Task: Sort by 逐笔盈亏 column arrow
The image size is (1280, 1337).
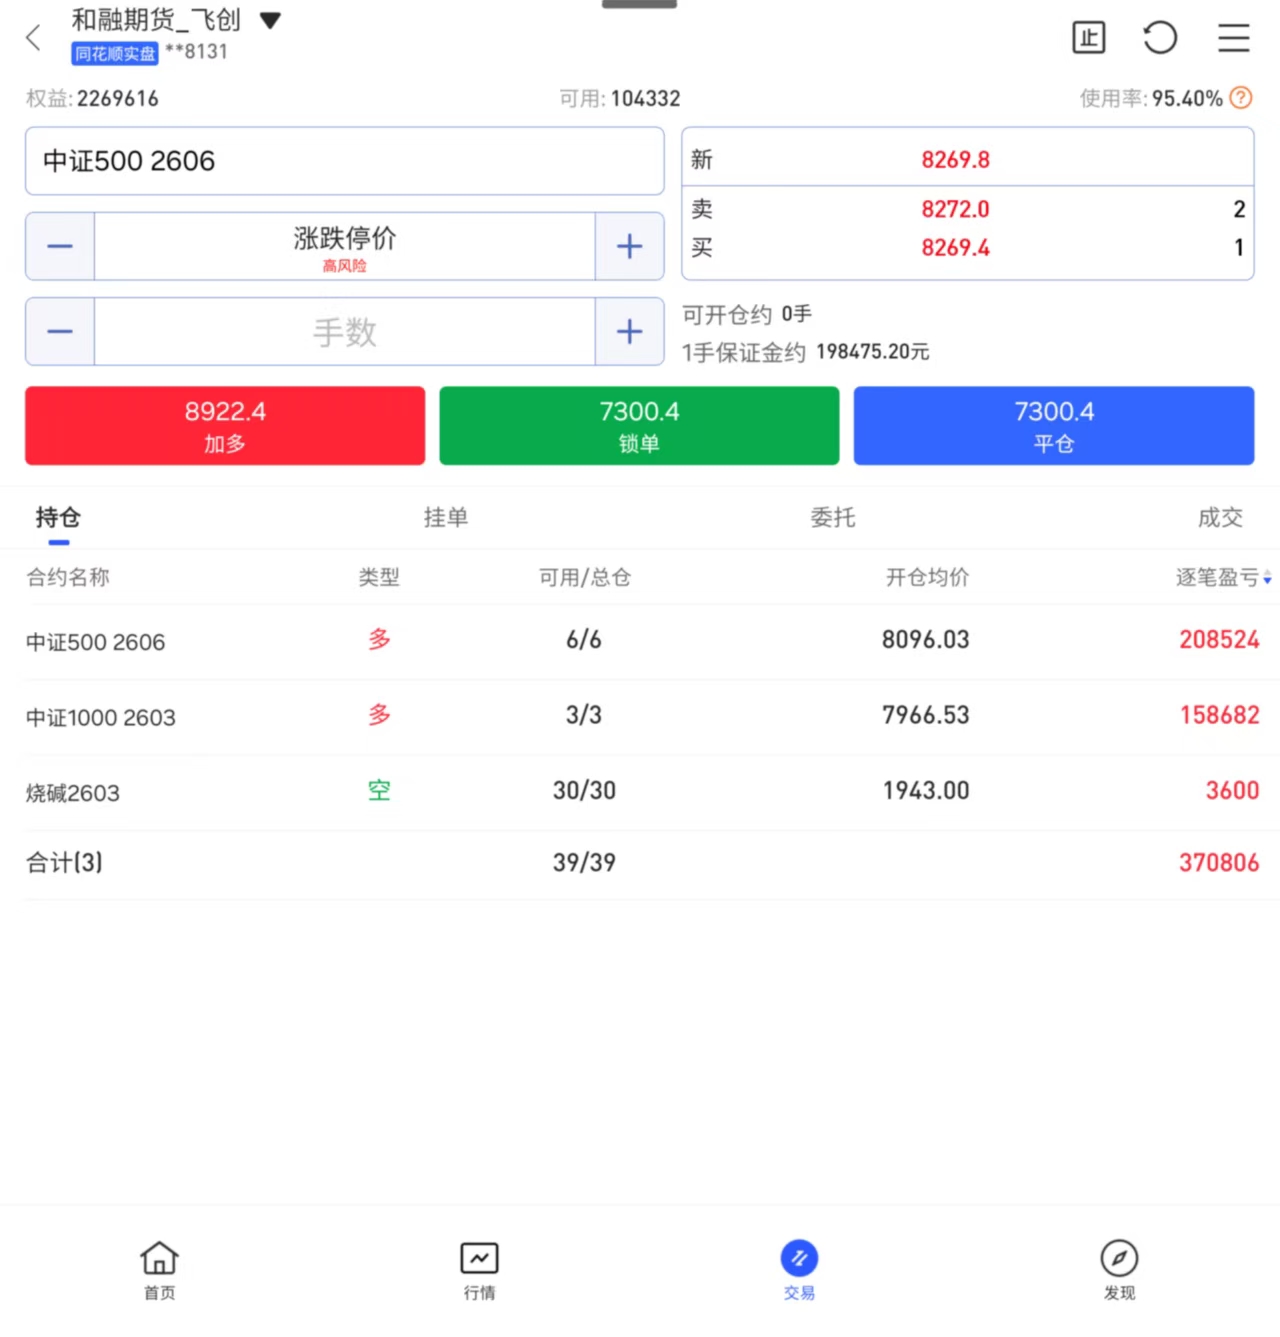Action: click(1267, 578)
